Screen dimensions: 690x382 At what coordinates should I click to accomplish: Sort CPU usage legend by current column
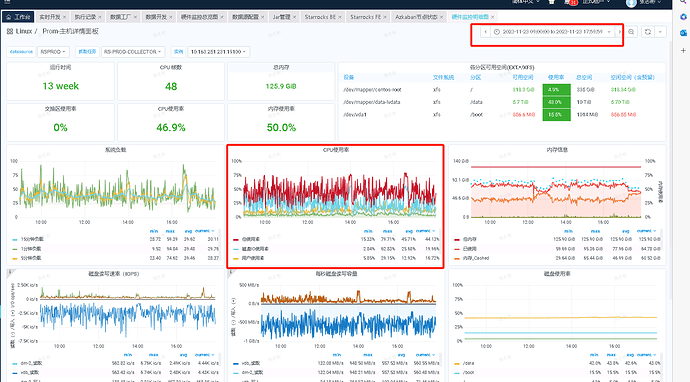point(425,231)
